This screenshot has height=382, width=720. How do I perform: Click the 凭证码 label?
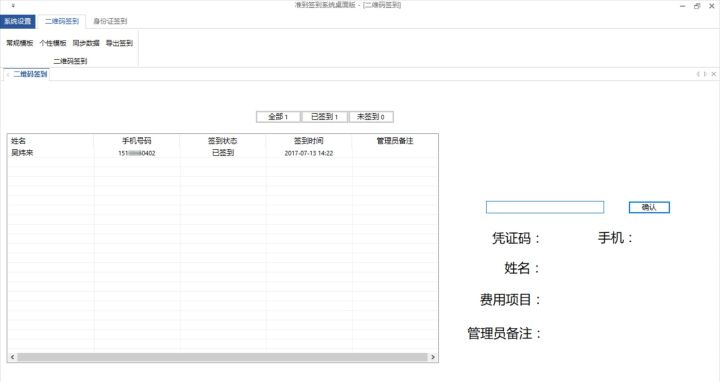pyautogui.click(x=516, y=238)
